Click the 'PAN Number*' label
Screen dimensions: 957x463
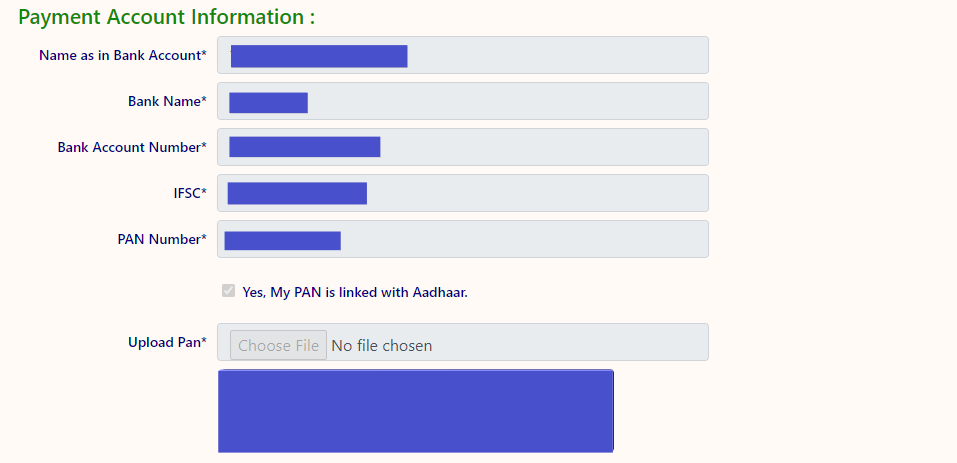pyautogui.click(x=162, y=239)
